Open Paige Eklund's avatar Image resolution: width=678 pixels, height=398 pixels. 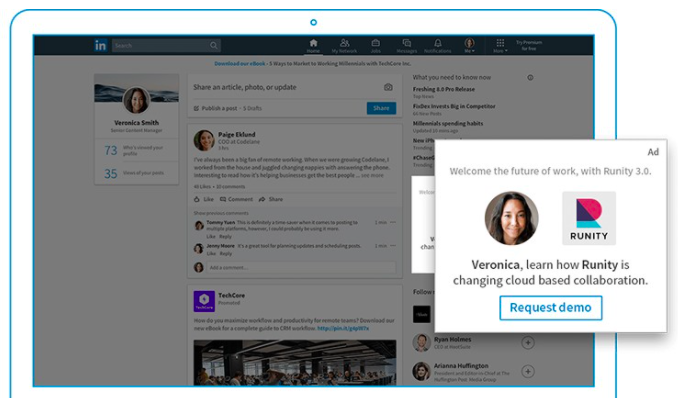pos(204,141)
